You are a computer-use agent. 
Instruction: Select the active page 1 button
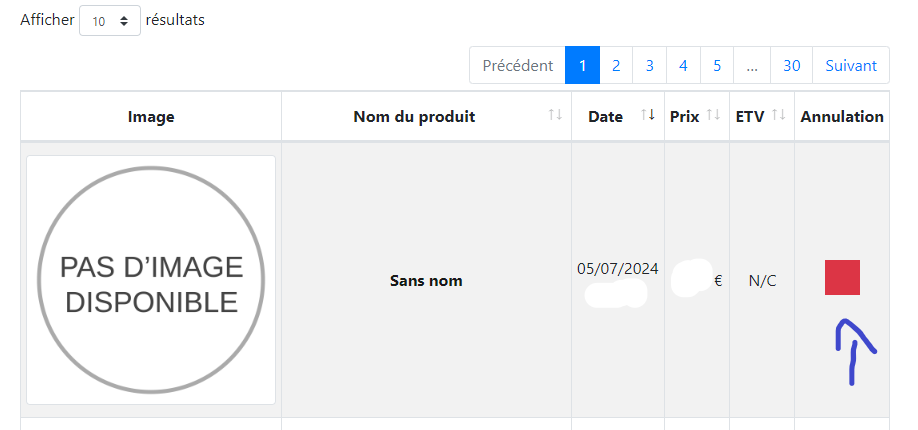(582, 66)
